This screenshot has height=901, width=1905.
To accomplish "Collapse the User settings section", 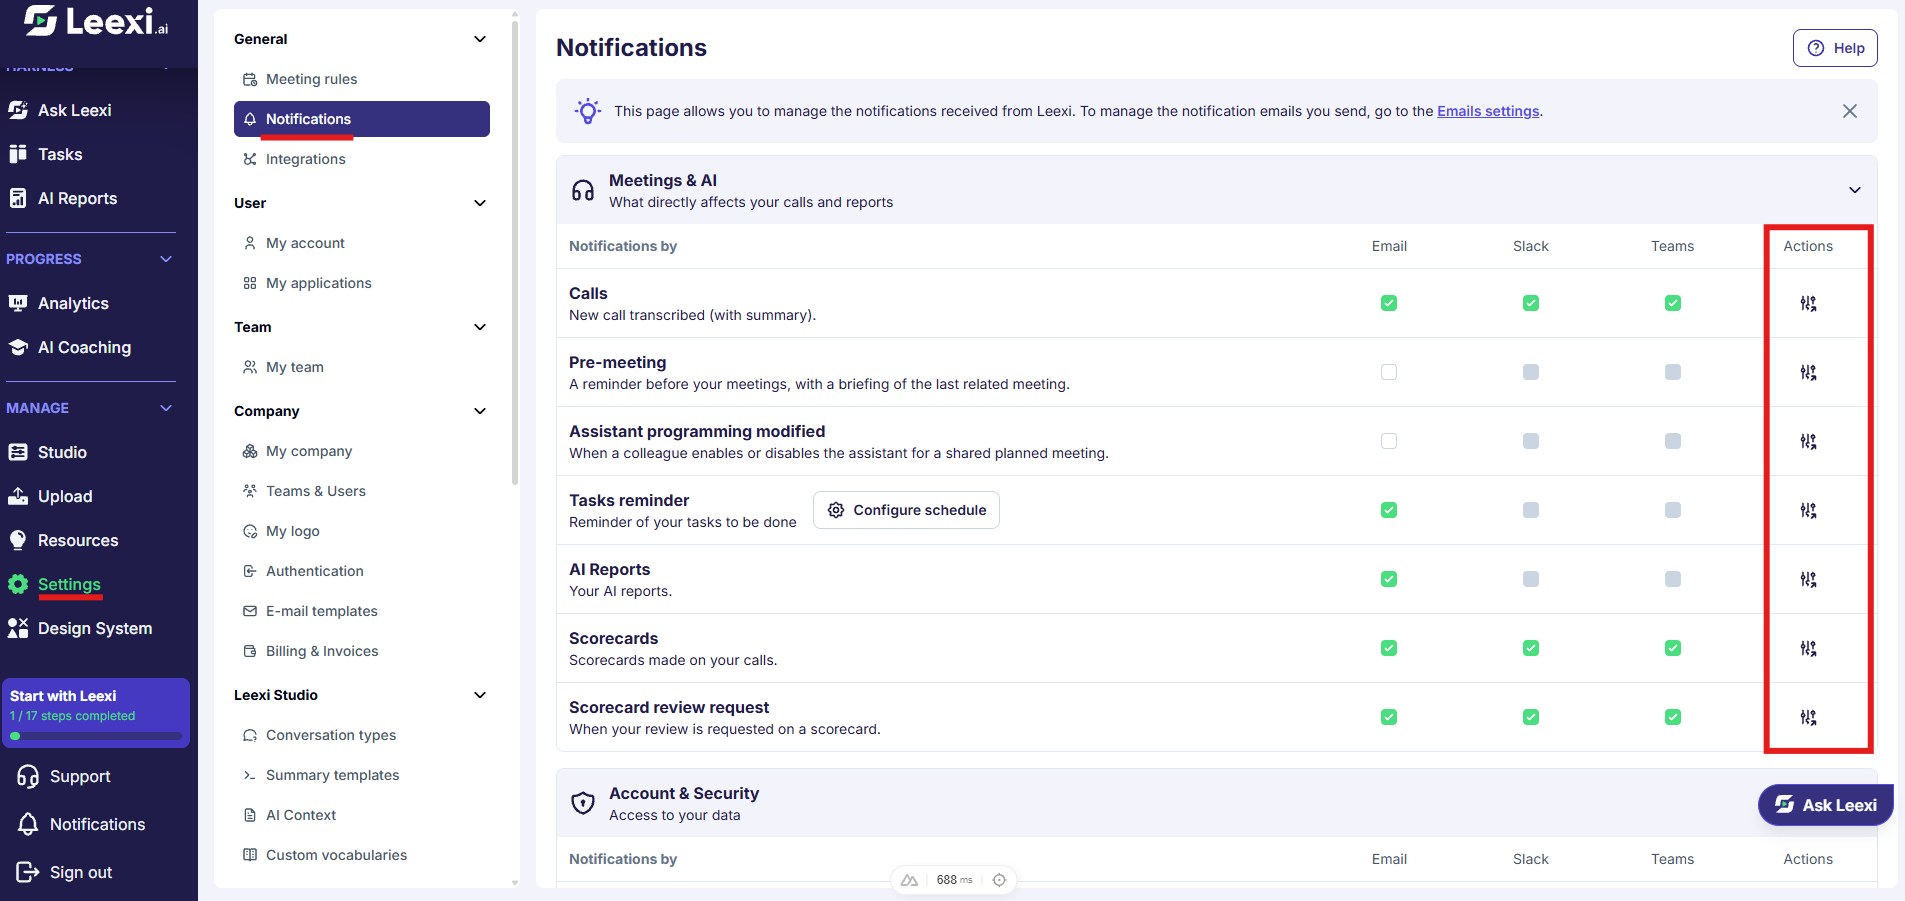I will click(480, 203).
